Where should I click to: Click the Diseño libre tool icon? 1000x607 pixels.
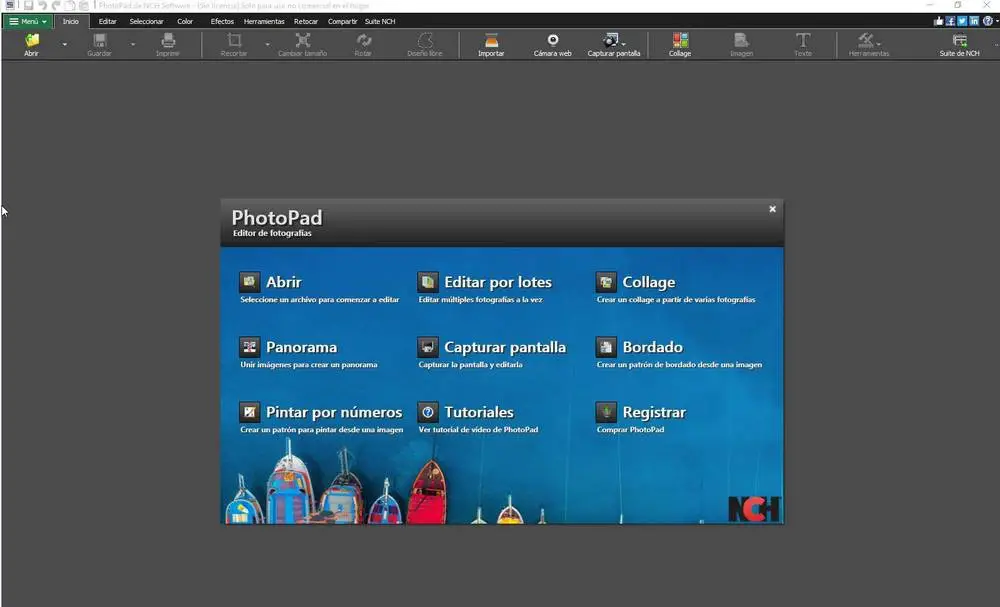point(425,41)
